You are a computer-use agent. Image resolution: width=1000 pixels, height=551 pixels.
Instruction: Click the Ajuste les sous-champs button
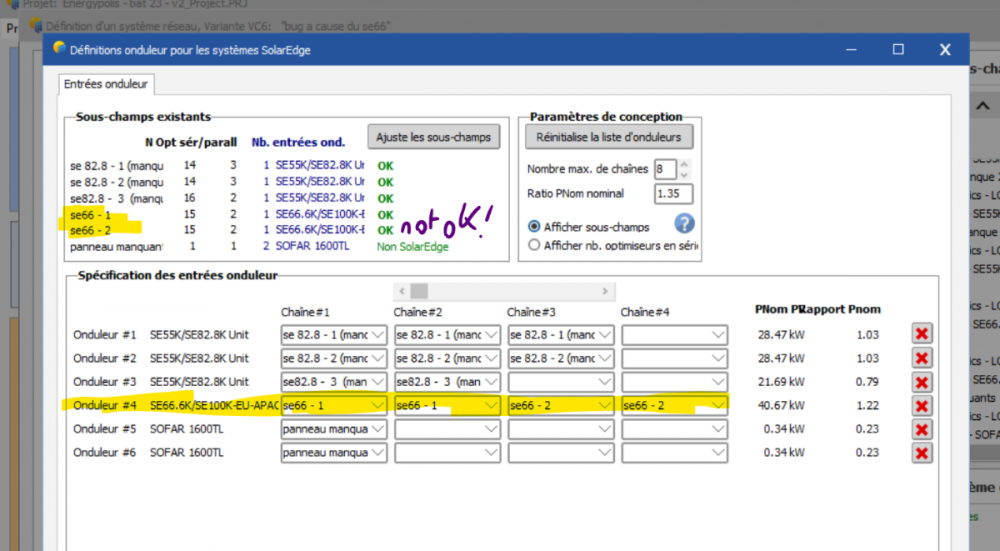[x=433, y=138]
